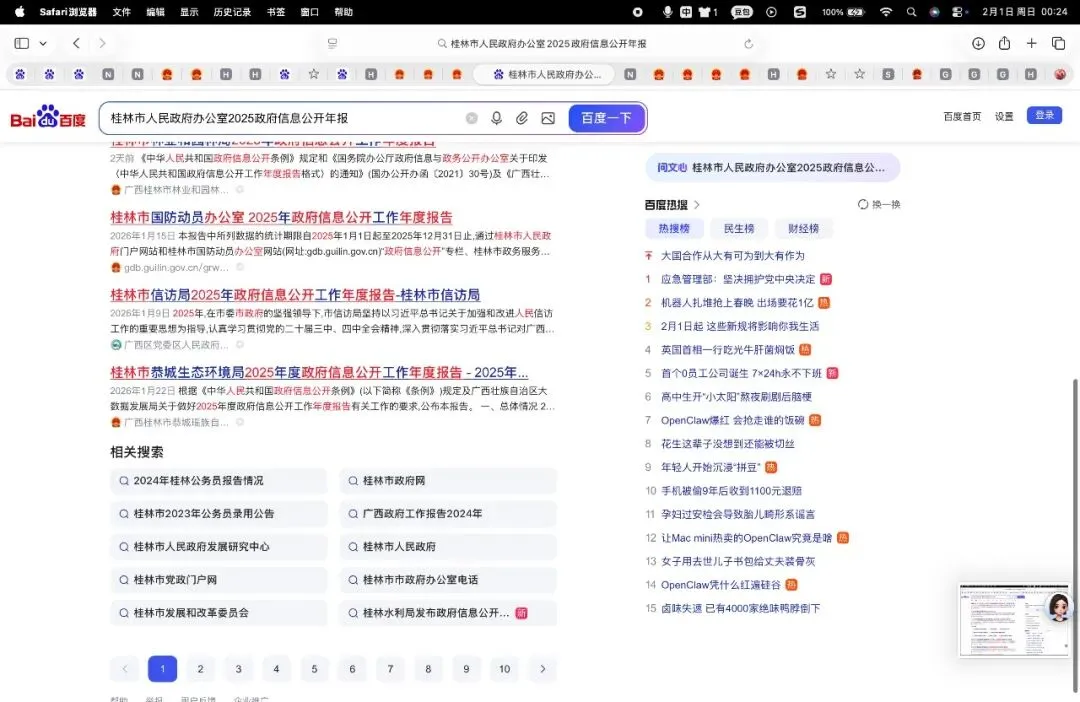
Task: Open a new tab with plus button
Action: tap(1031, 43)
